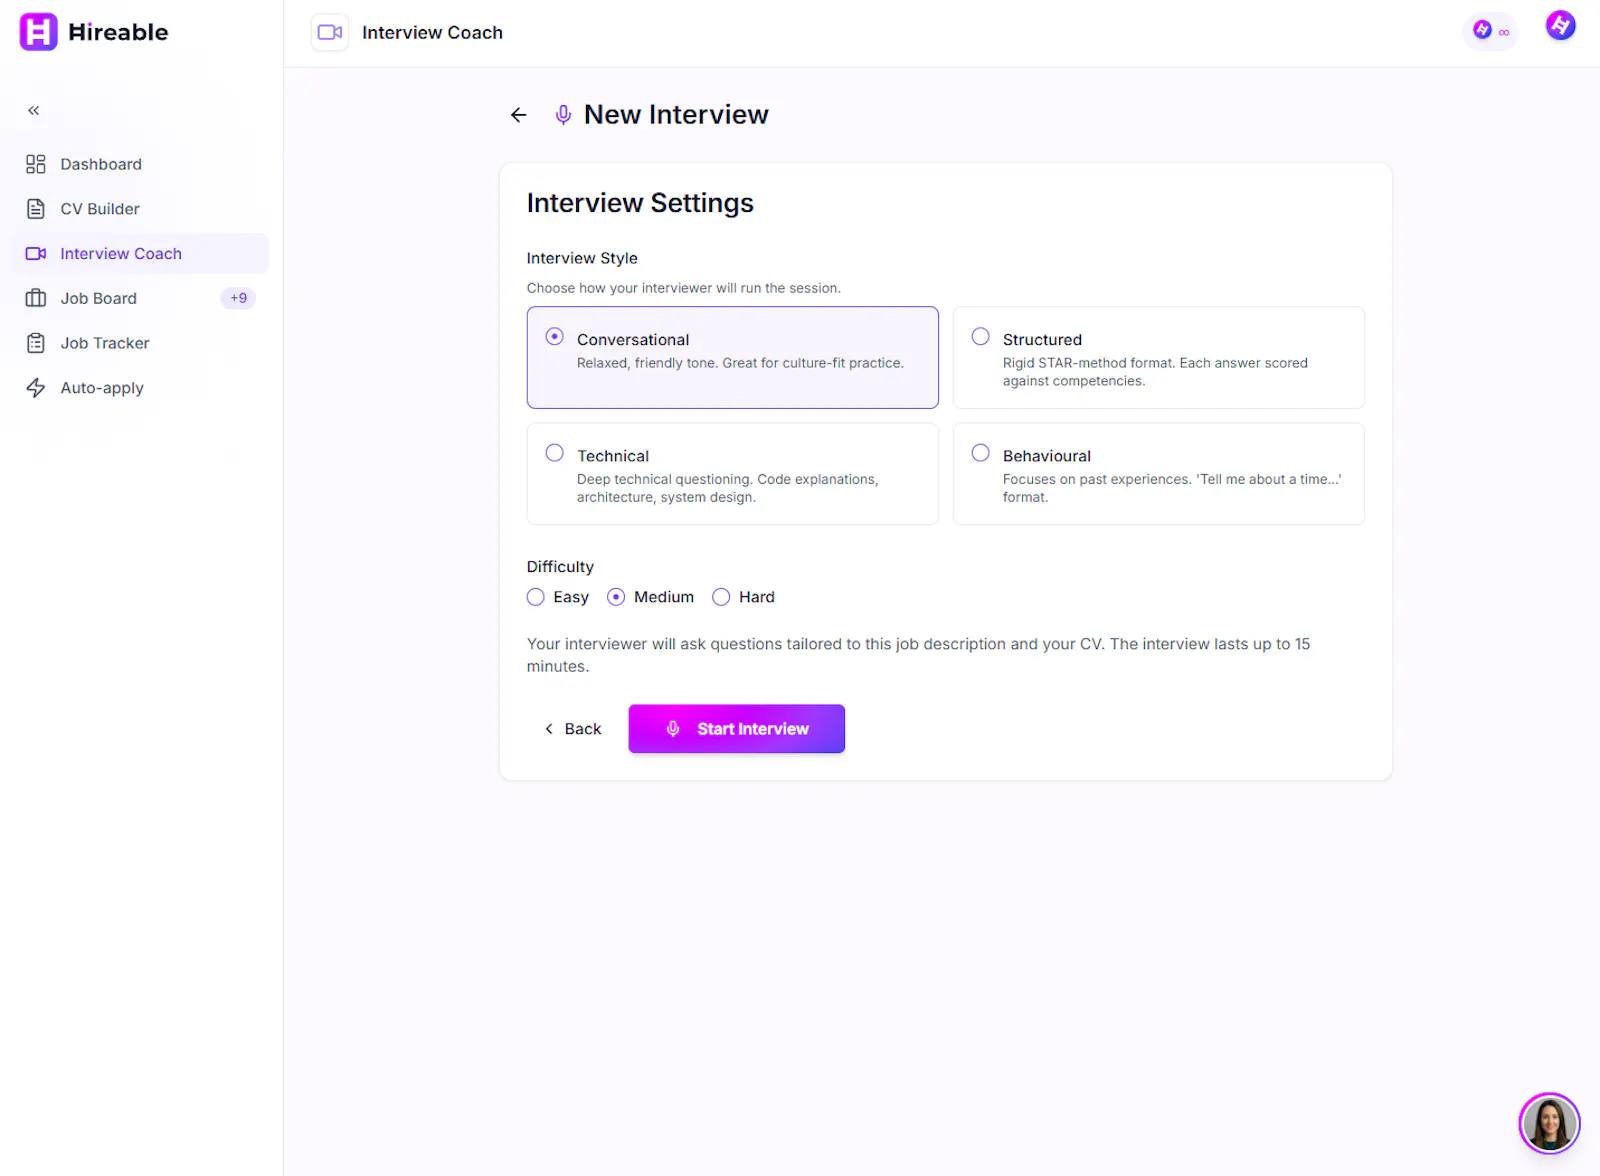Viewport: 1600px width, 1176px height.
Task: Open Dashboard from the sidebar
Action: pyautogui.click(x=141, y=164)
